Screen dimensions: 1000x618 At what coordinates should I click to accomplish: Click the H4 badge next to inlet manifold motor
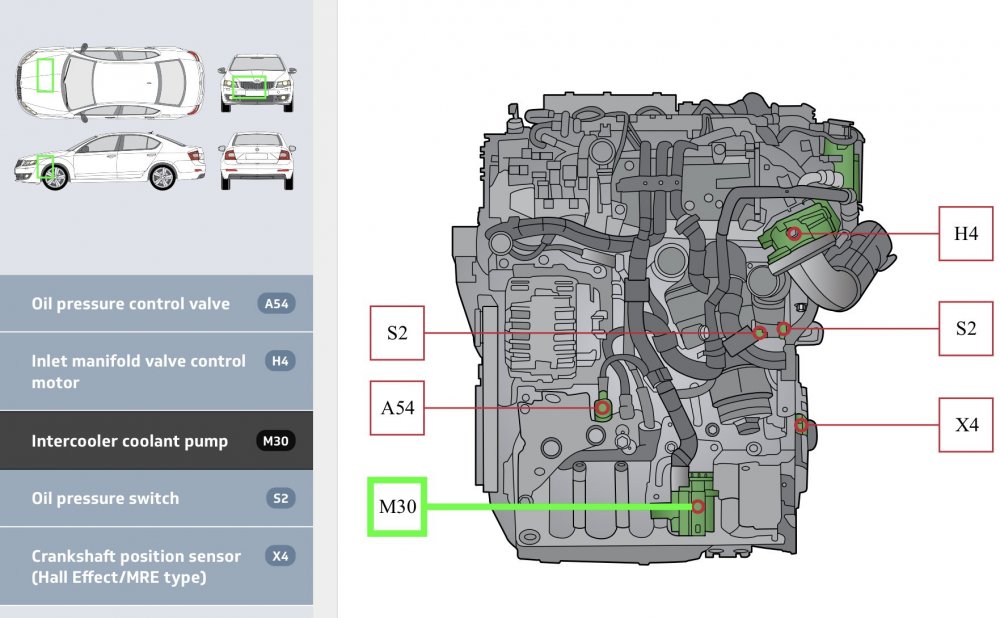278,361
